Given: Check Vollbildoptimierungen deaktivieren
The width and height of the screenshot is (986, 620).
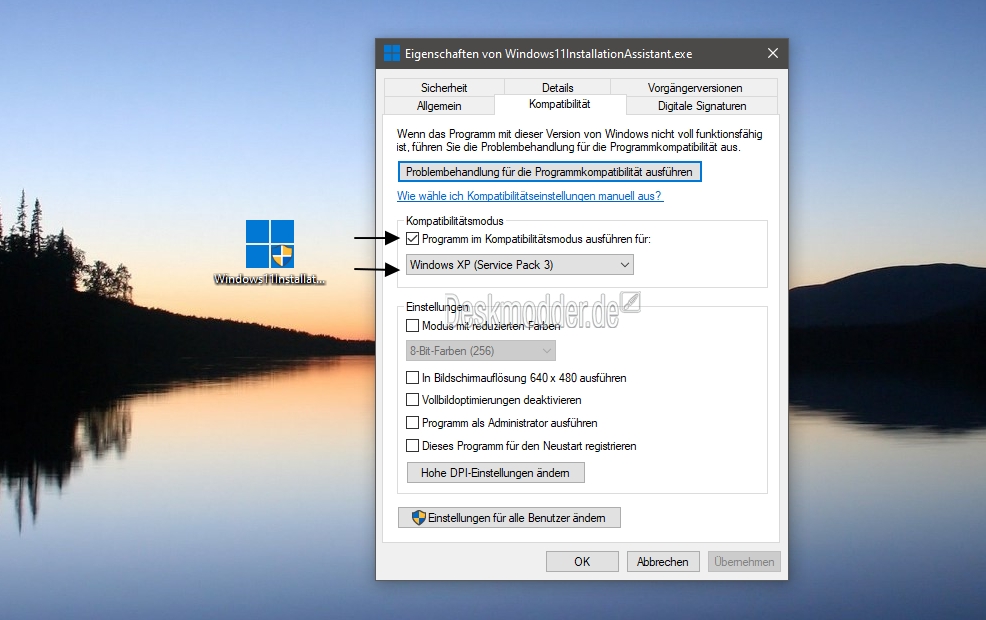Looking at the screenshot, I should tap(413, 400).
